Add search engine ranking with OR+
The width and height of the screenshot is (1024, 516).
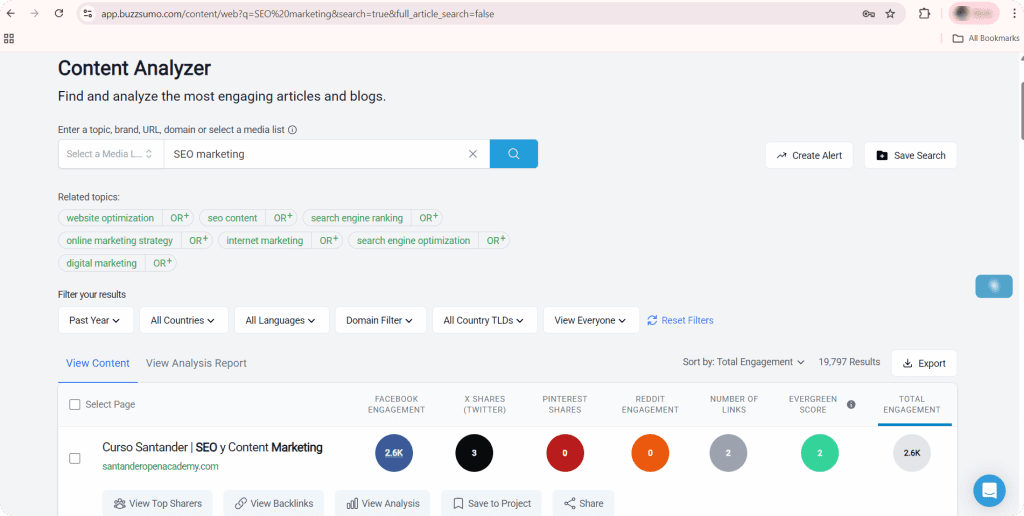pyautogui.click(x=428, y=218)
